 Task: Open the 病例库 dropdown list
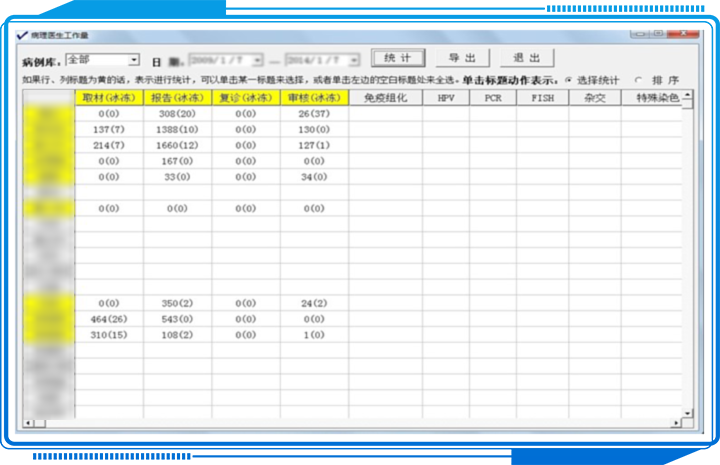(x=134, y=60)
